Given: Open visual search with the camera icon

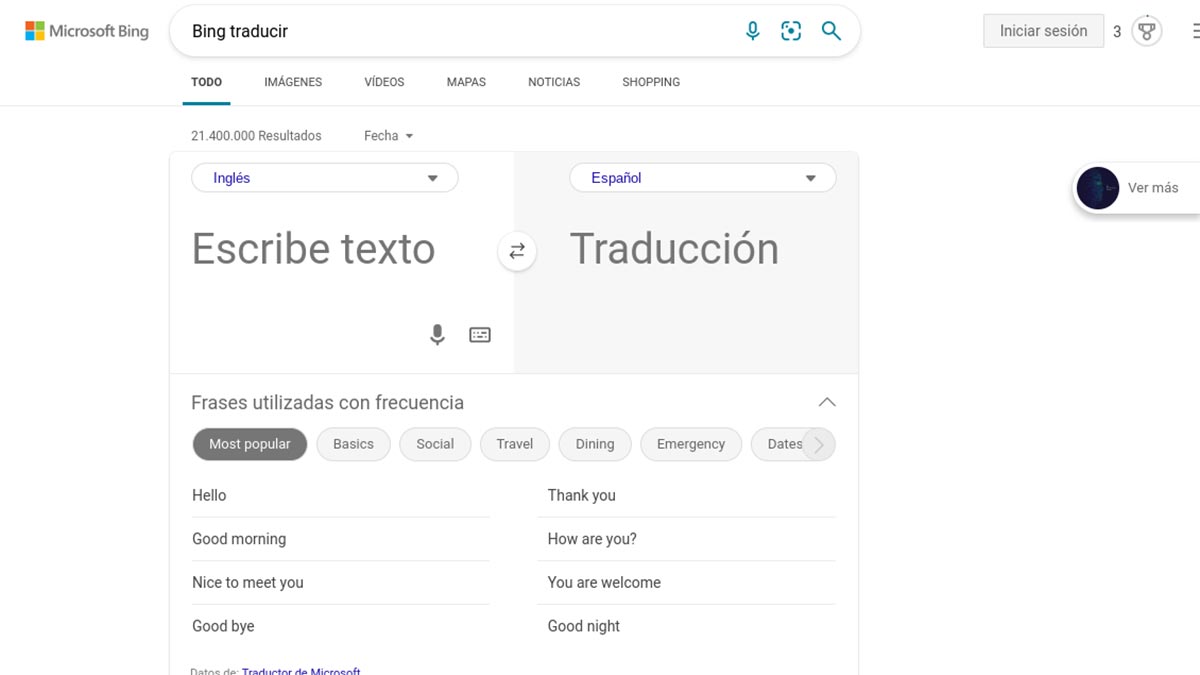Looking at the screenshot, I should pyautogui.click(x=791, y=31).
